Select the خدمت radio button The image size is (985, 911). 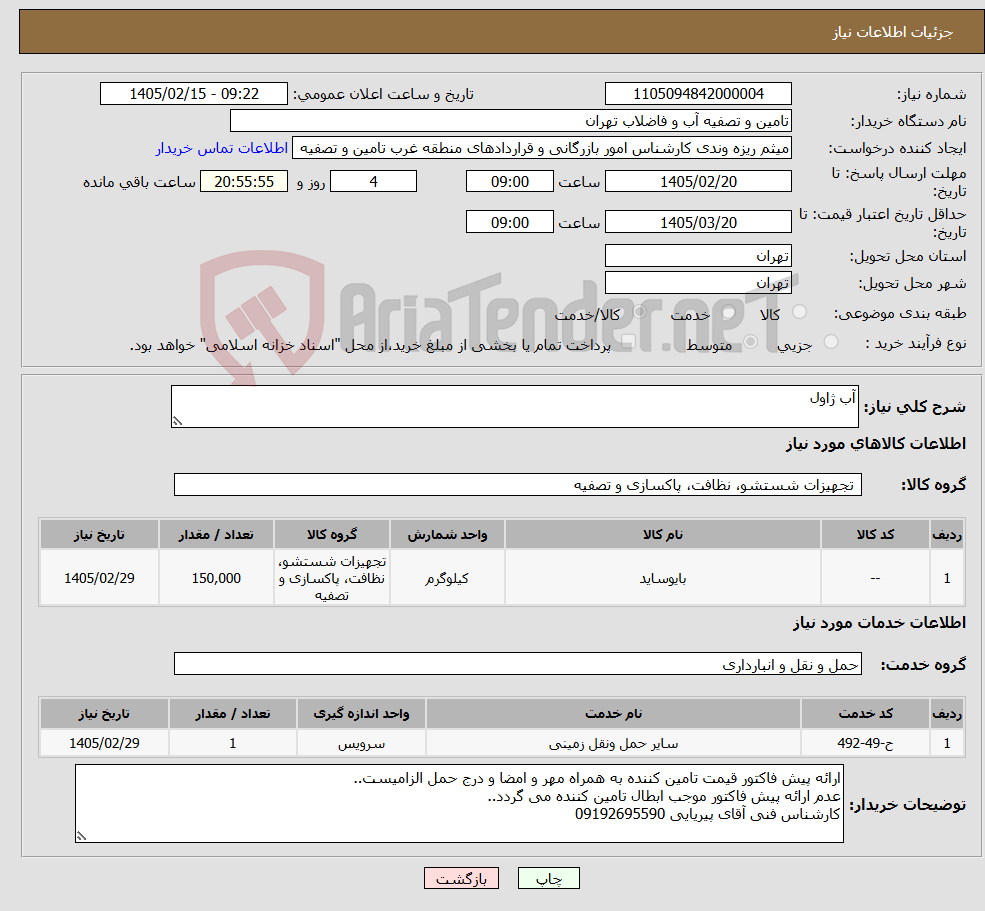[x=729, y=312]
